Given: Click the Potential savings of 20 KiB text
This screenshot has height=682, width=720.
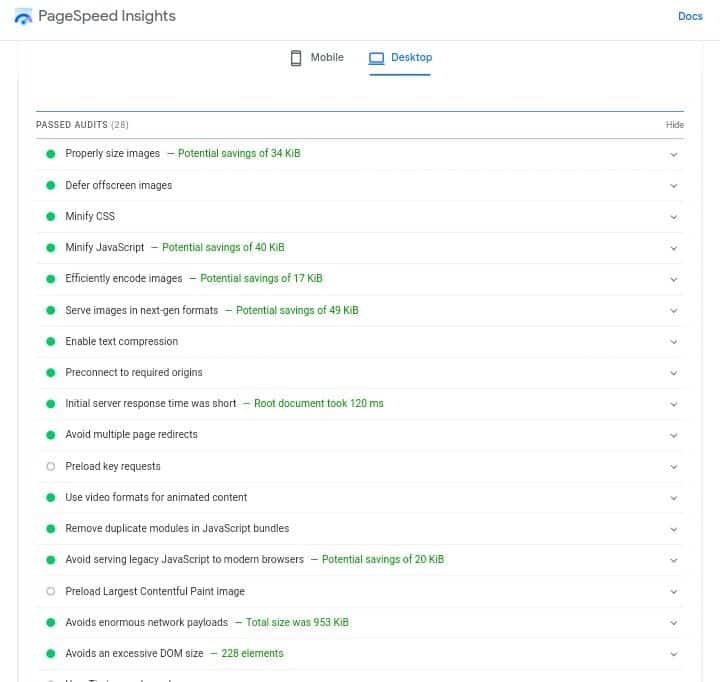Looking at the screenshot, I should click(383, 560).
